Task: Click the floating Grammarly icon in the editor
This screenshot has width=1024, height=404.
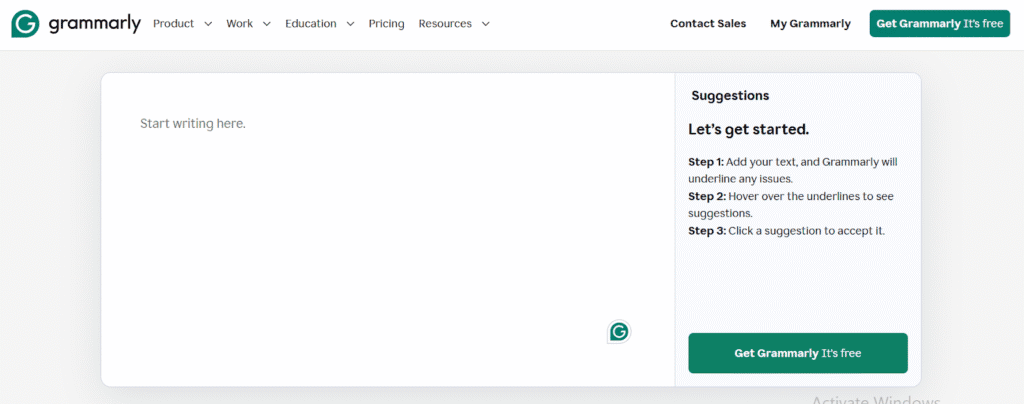Action: 619,332
